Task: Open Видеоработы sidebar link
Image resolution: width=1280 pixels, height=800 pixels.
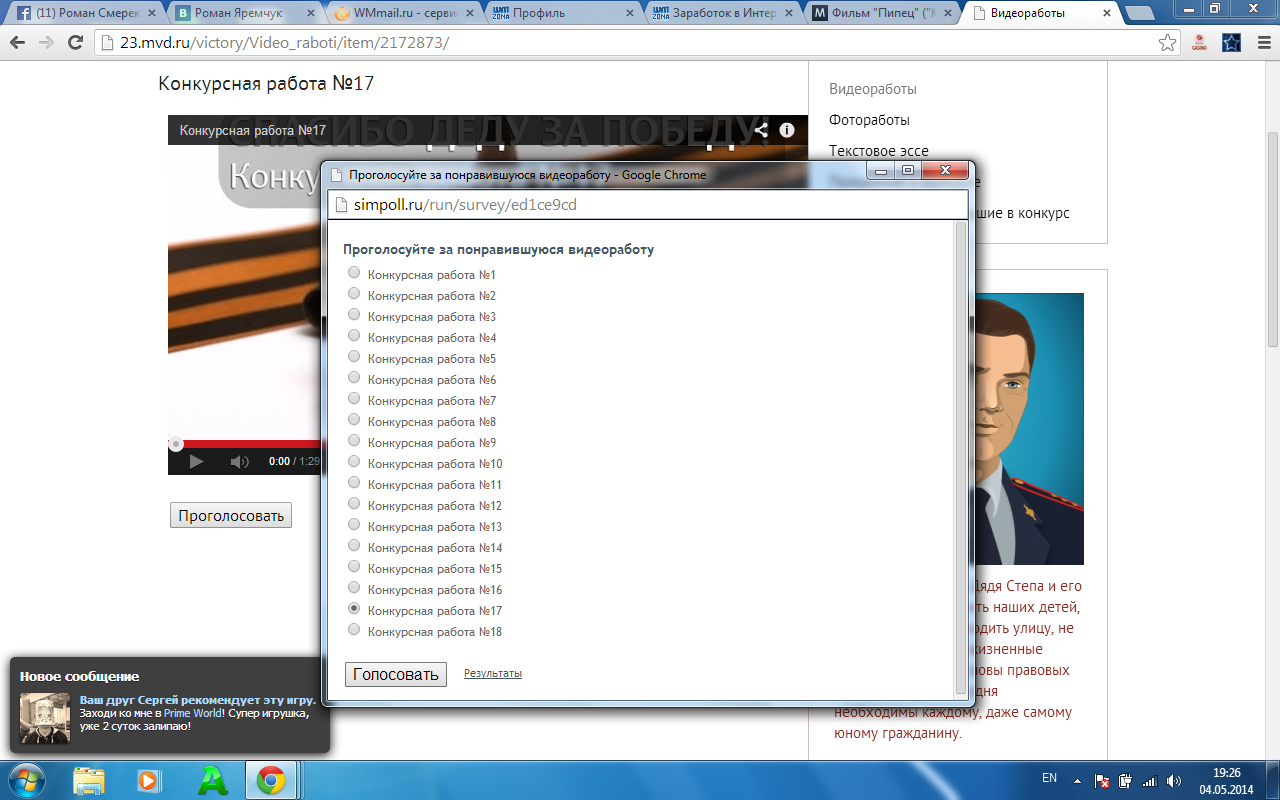Action: click(873, 89)
